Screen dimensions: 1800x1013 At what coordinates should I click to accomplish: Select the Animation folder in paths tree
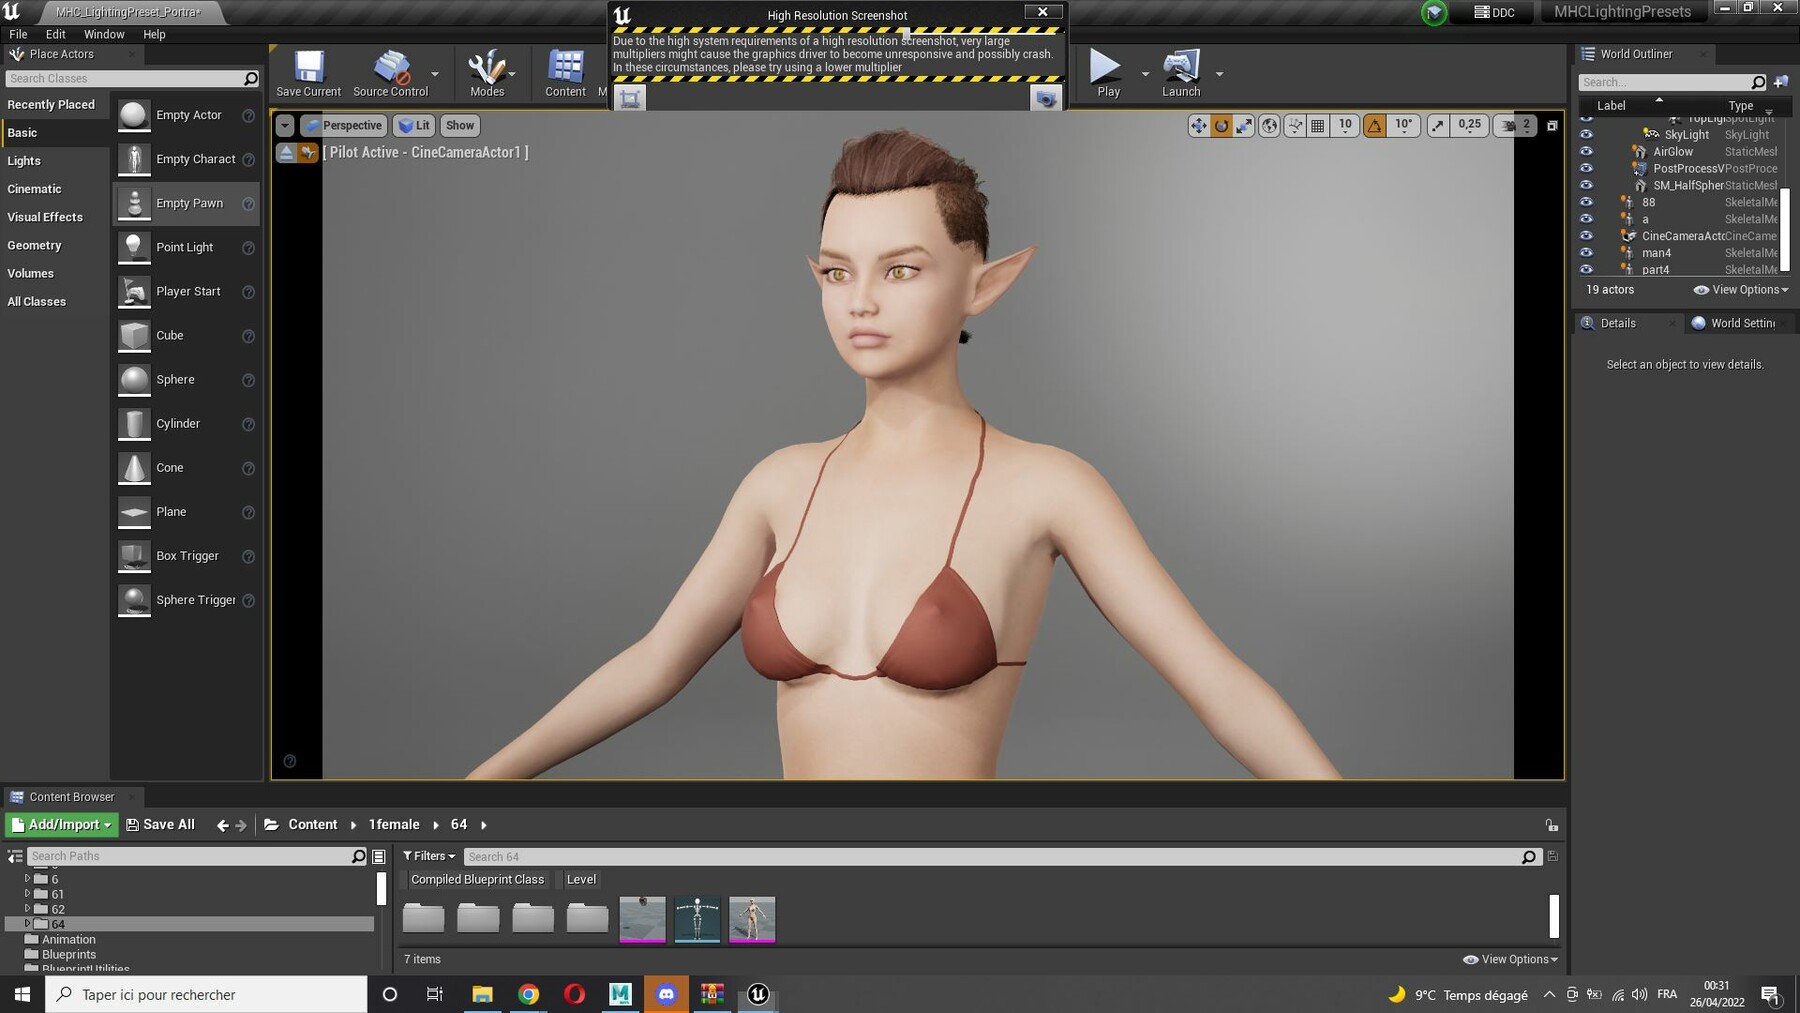point(69,940)
